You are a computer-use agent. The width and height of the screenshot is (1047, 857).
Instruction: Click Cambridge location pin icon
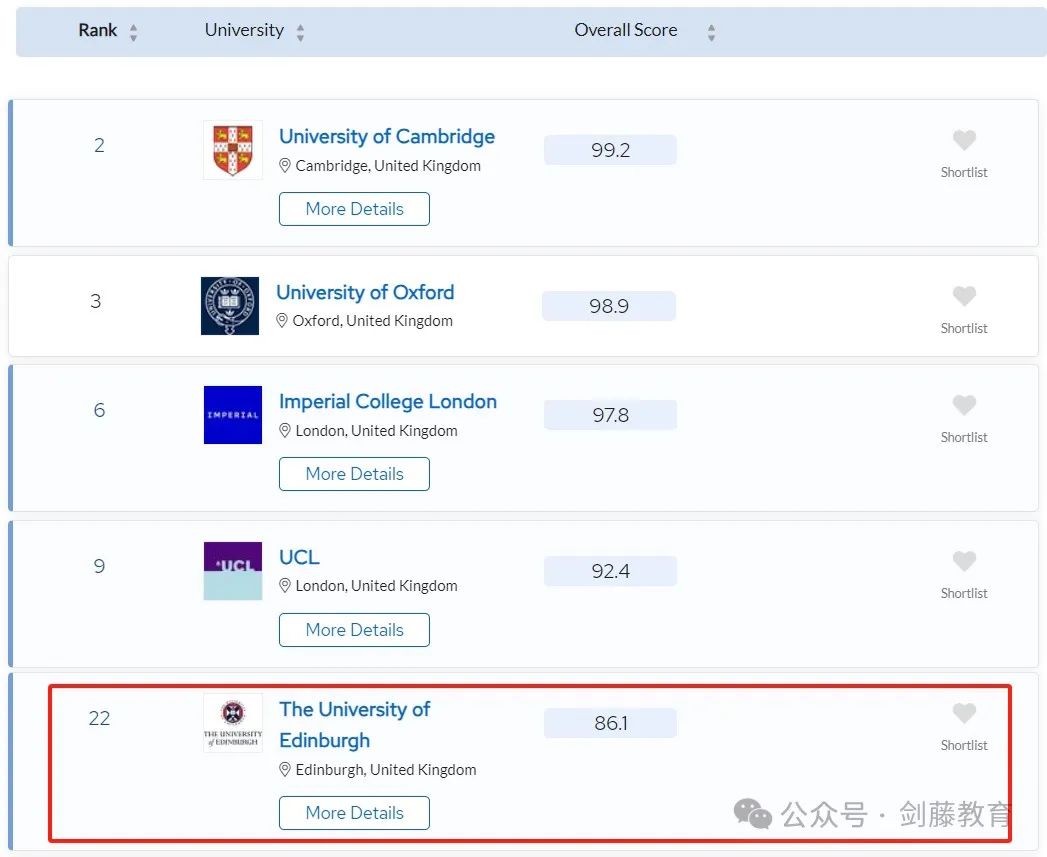284,166
